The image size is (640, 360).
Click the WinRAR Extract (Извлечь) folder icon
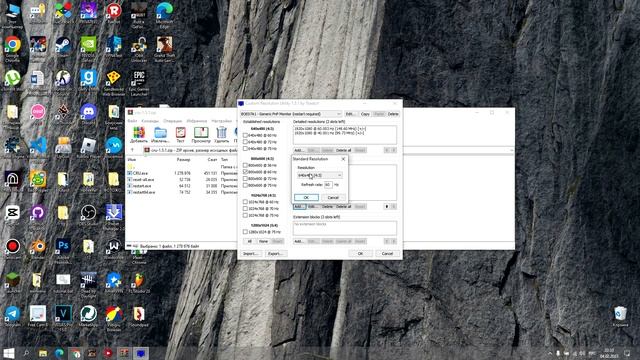pos(160,135)
